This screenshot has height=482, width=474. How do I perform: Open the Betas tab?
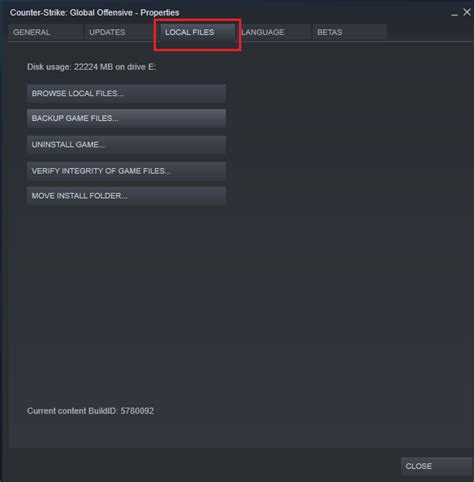(x=350, y=32)
